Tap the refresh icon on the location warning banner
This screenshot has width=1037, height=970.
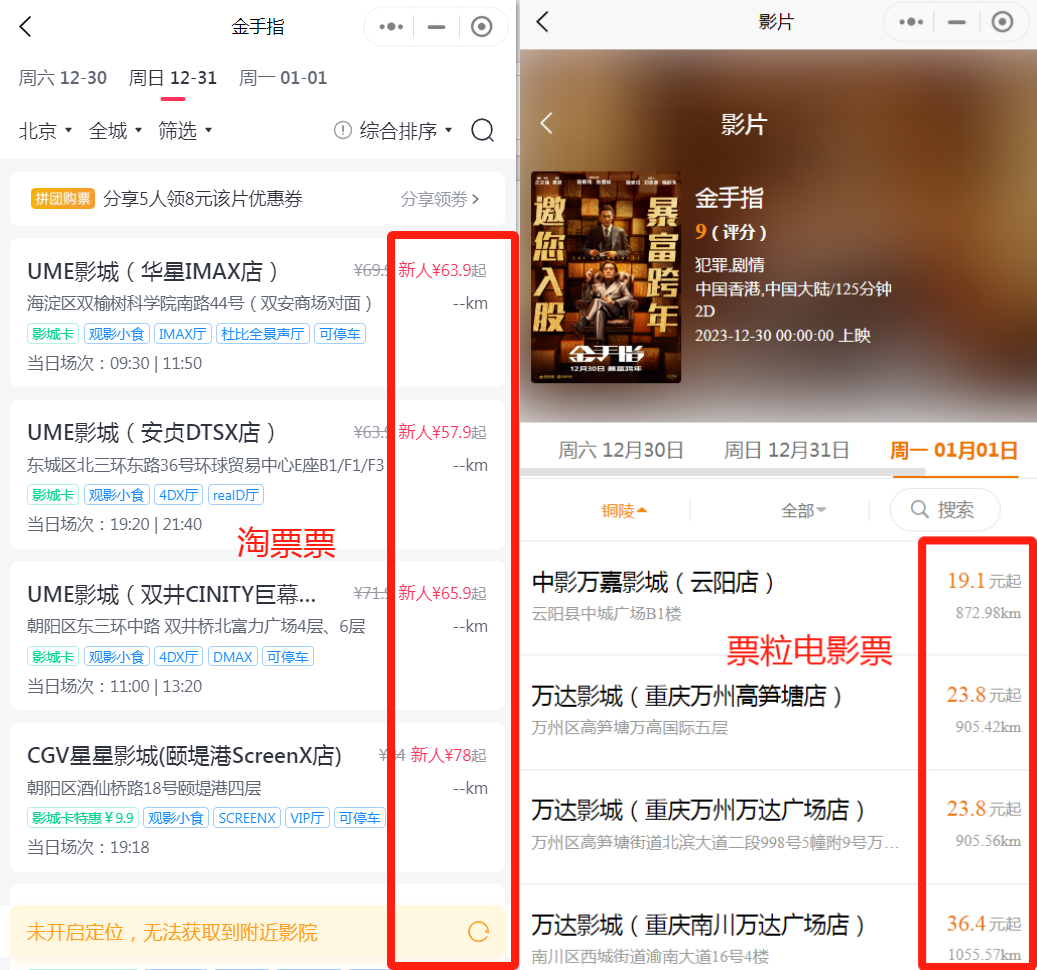478,932
